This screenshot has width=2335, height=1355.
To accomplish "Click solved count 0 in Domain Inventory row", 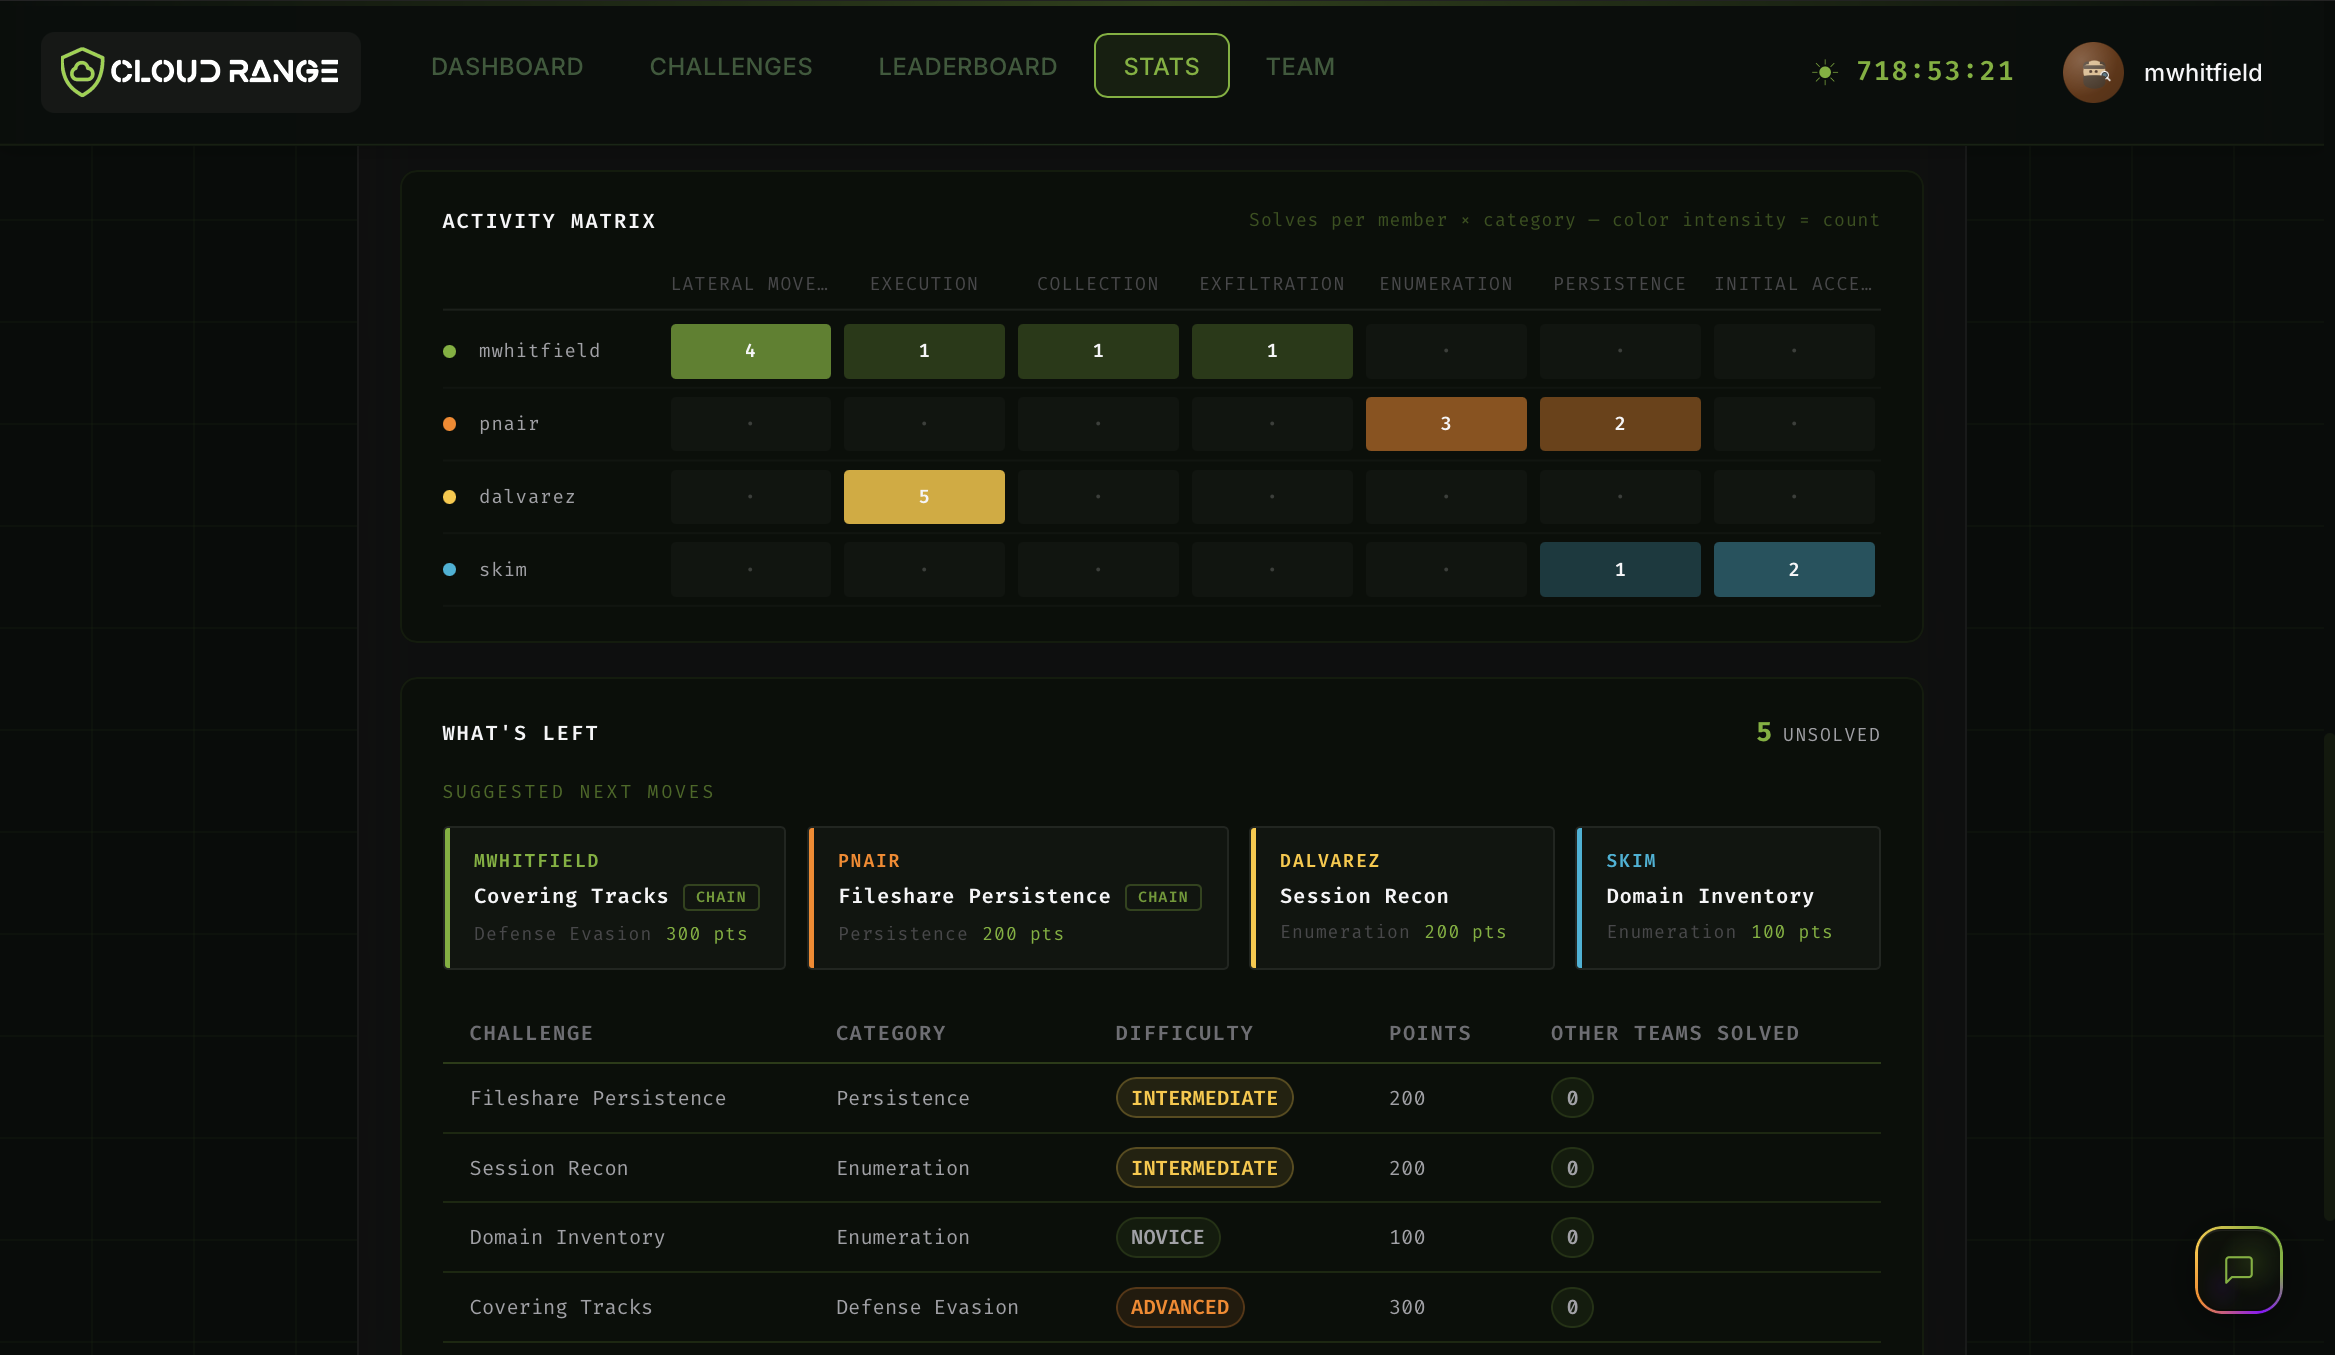I will (1572, 1238).
